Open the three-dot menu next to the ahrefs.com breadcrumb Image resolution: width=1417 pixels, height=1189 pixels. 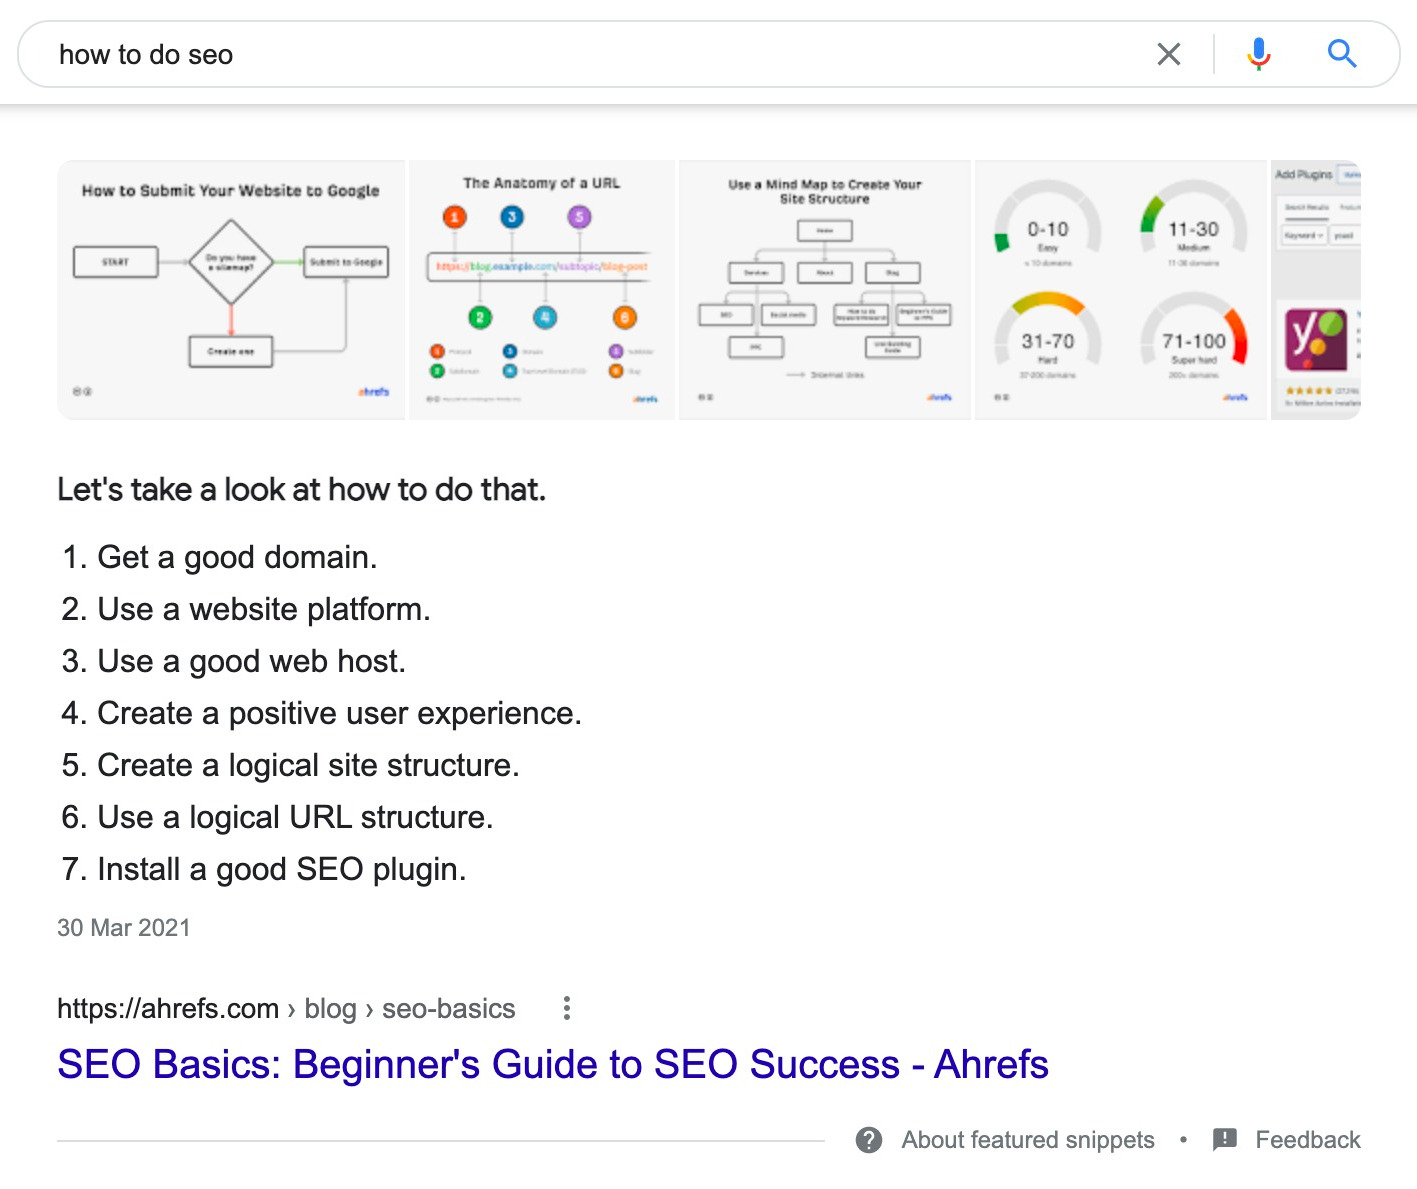pos(566,1008)
